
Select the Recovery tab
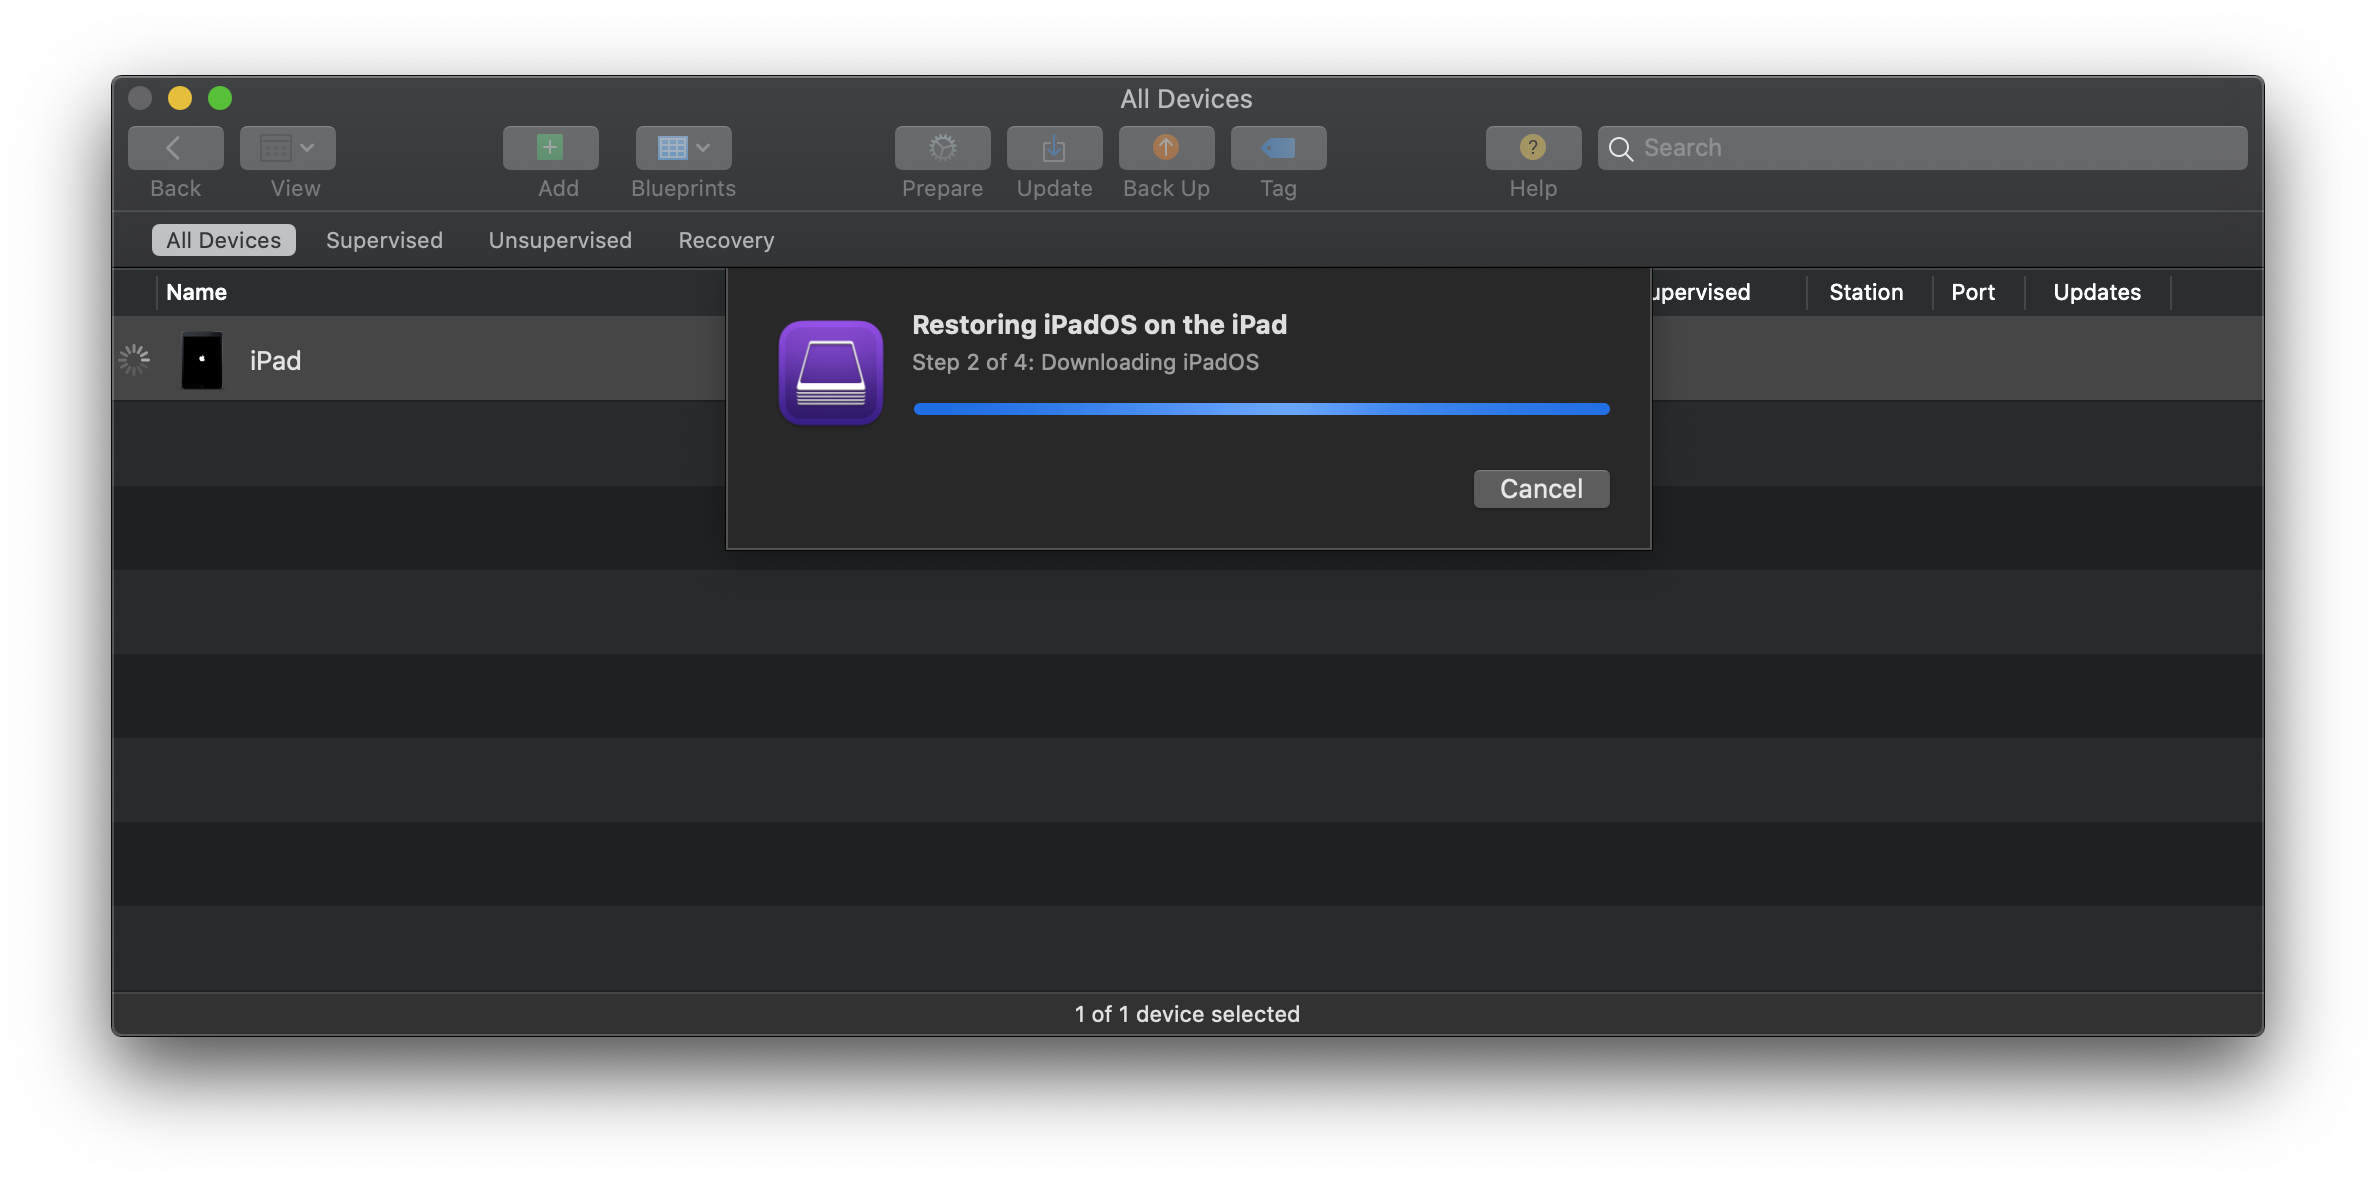[x=726, y=240]
